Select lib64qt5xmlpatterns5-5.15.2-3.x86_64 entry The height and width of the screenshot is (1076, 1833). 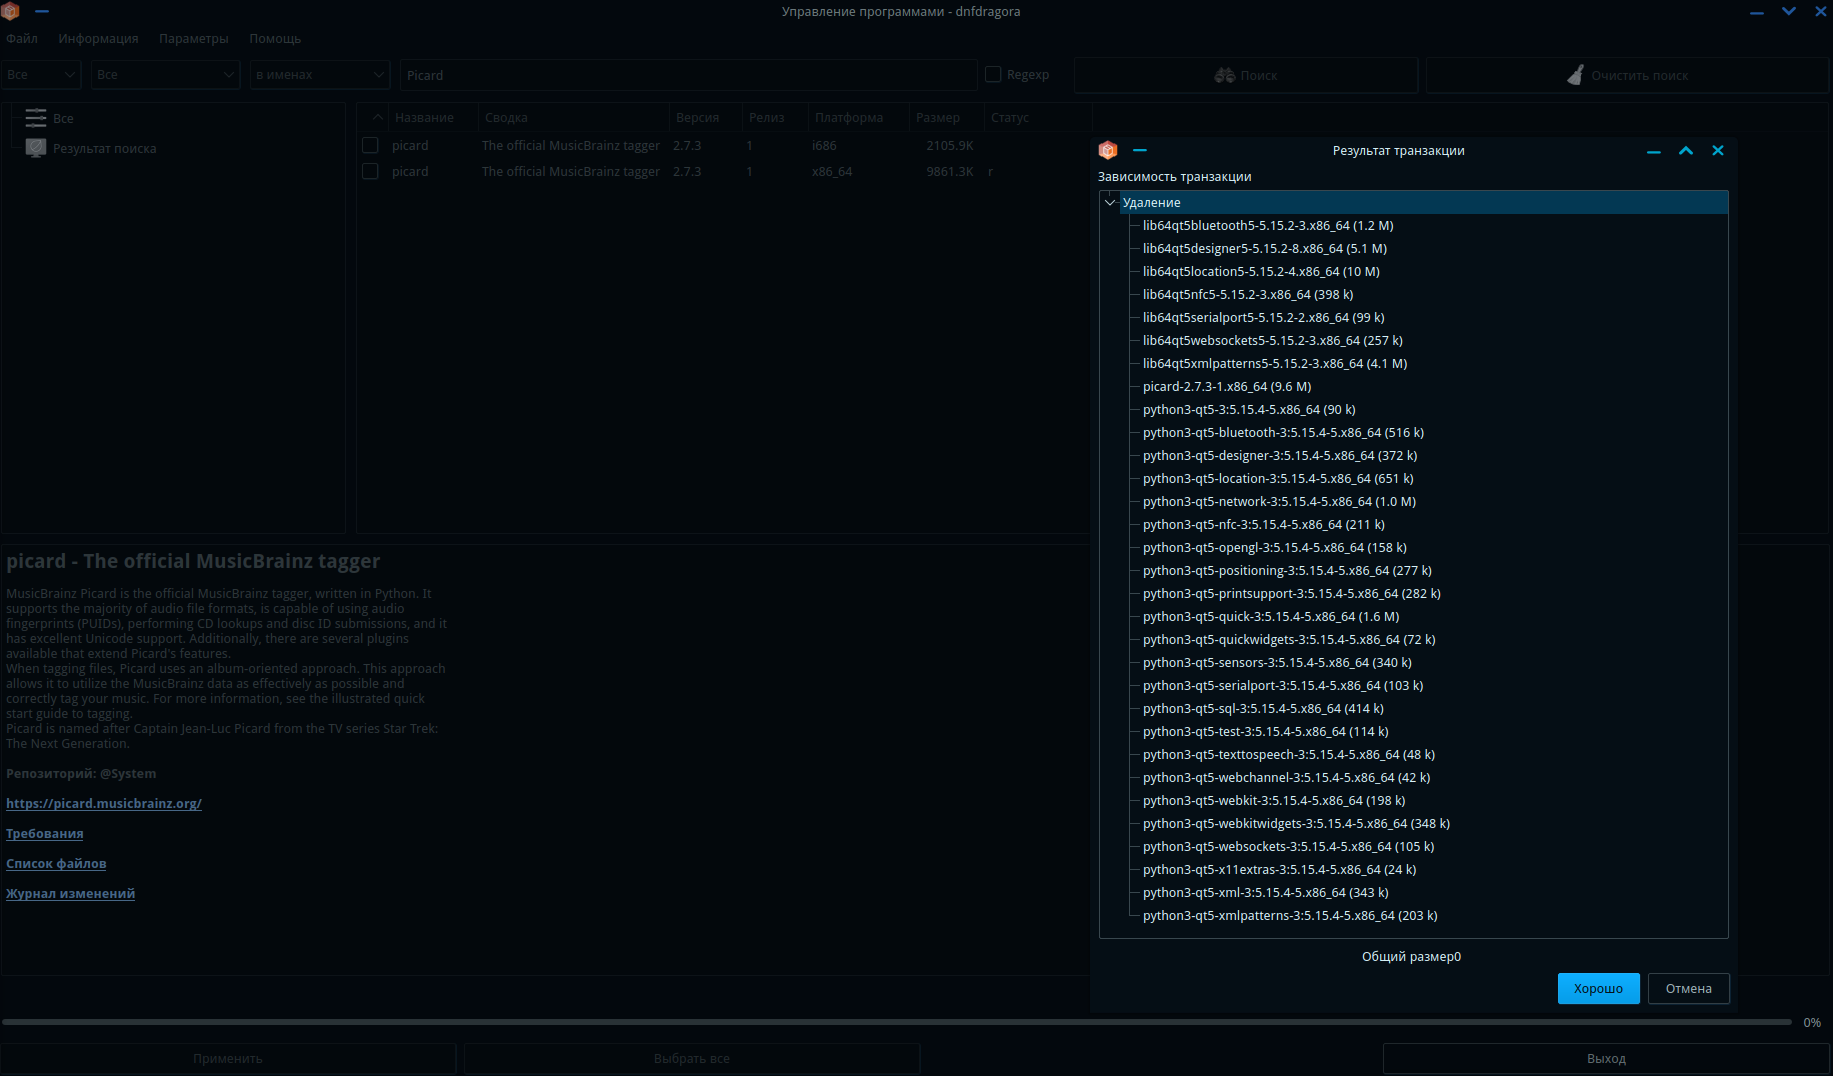click(1275, 363)
